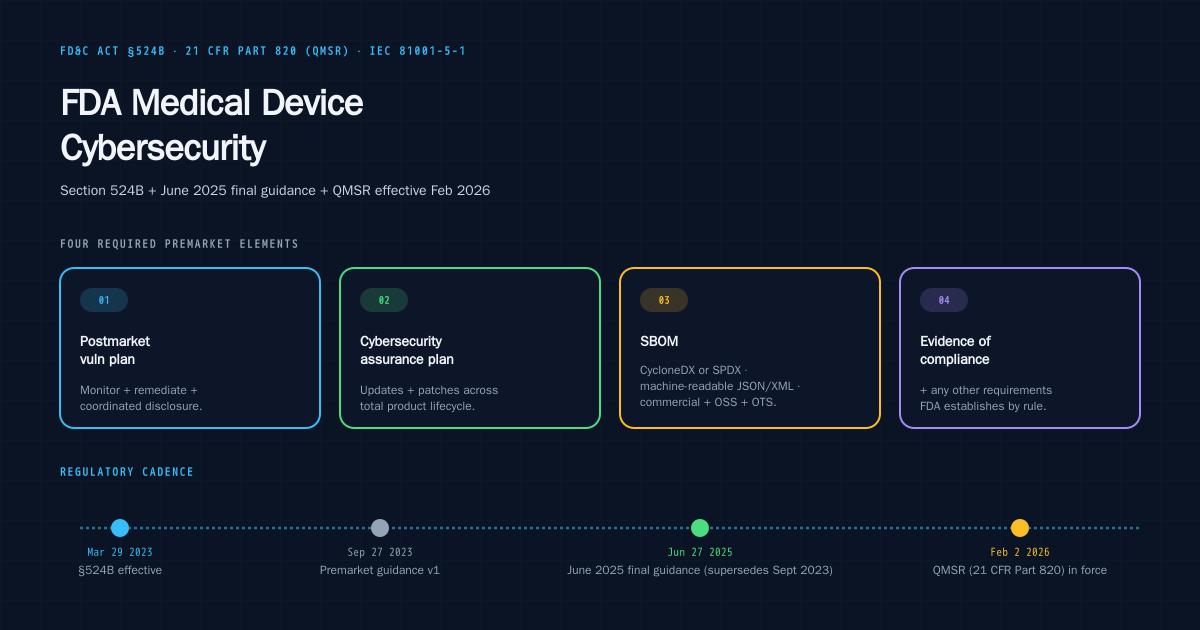Click the 'REGULATORY CADENCE' section label

coord(127,472)
